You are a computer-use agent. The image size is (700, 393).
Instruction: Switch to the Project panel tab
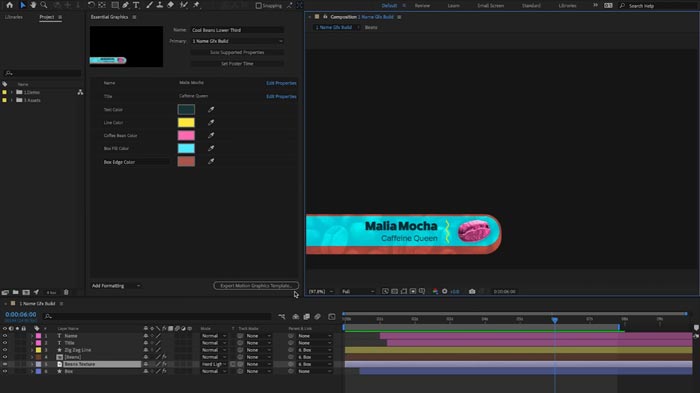tap(46, 17)
